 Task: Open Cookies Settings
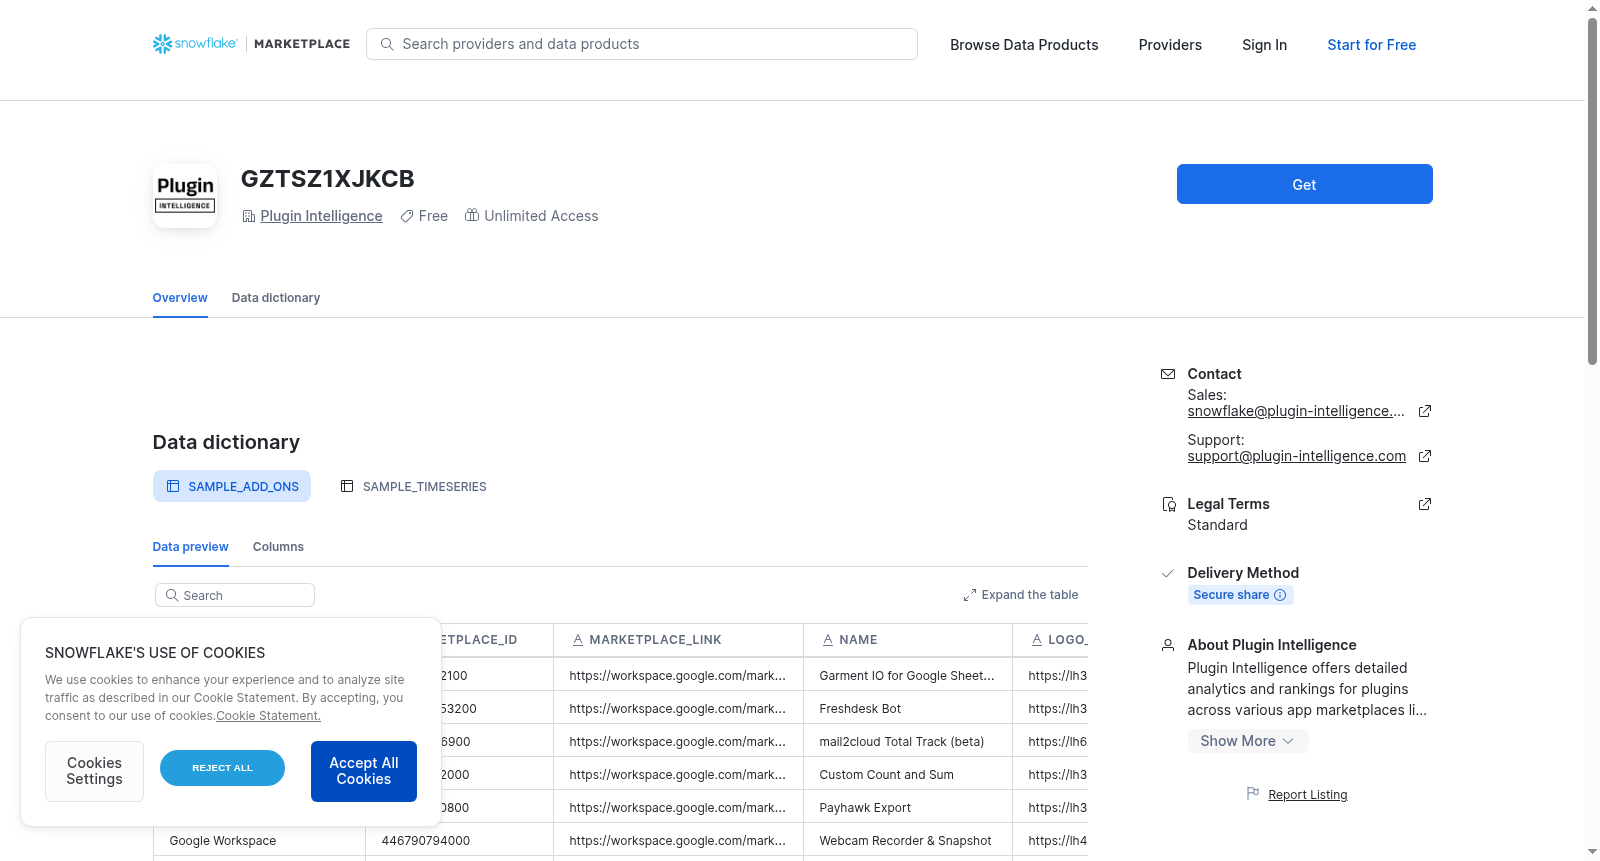(94, 771)
